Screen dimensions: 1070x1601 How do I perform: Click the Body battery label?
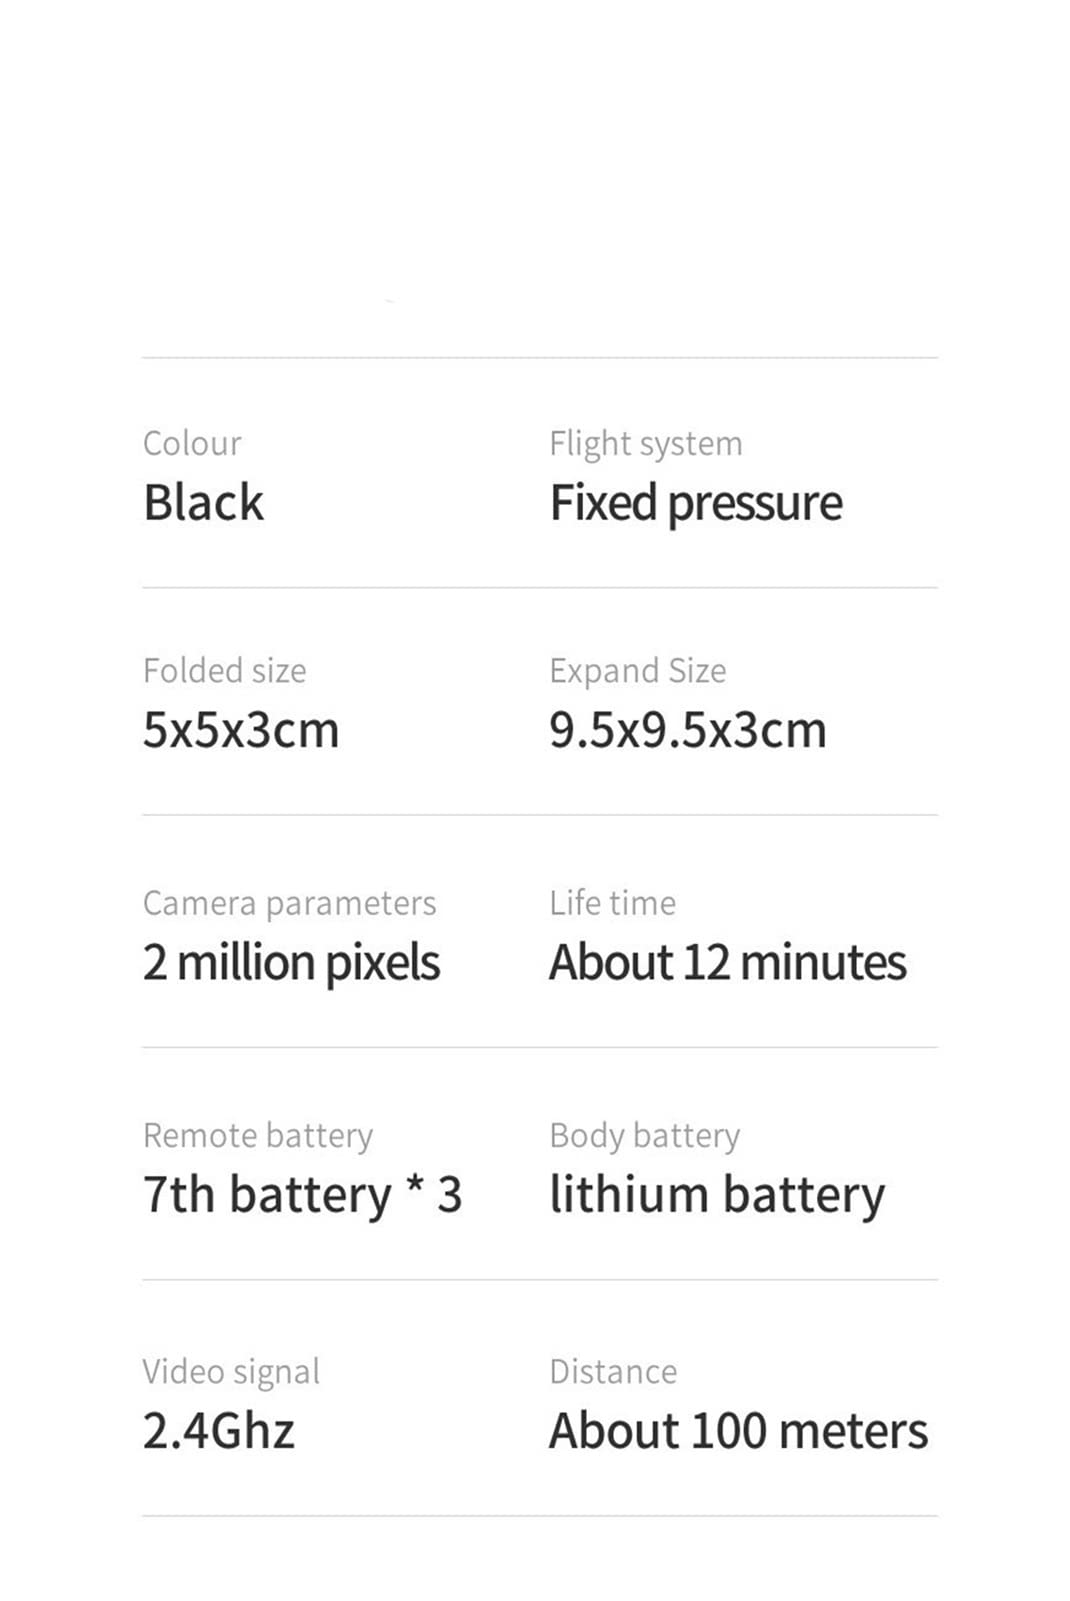pyautogui.click(x=645, y=1136)
